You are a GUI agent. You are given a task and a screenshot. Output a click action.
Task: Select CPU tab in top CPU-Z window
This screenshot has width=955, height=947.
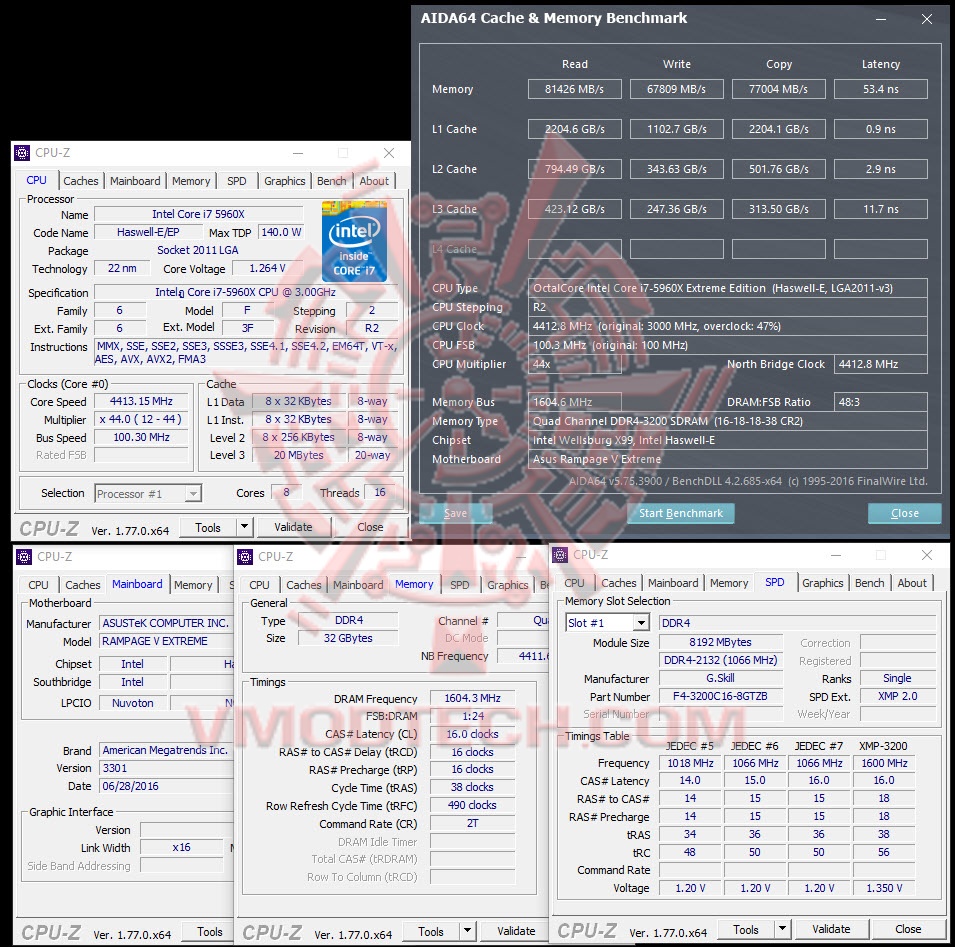point(37,180)
